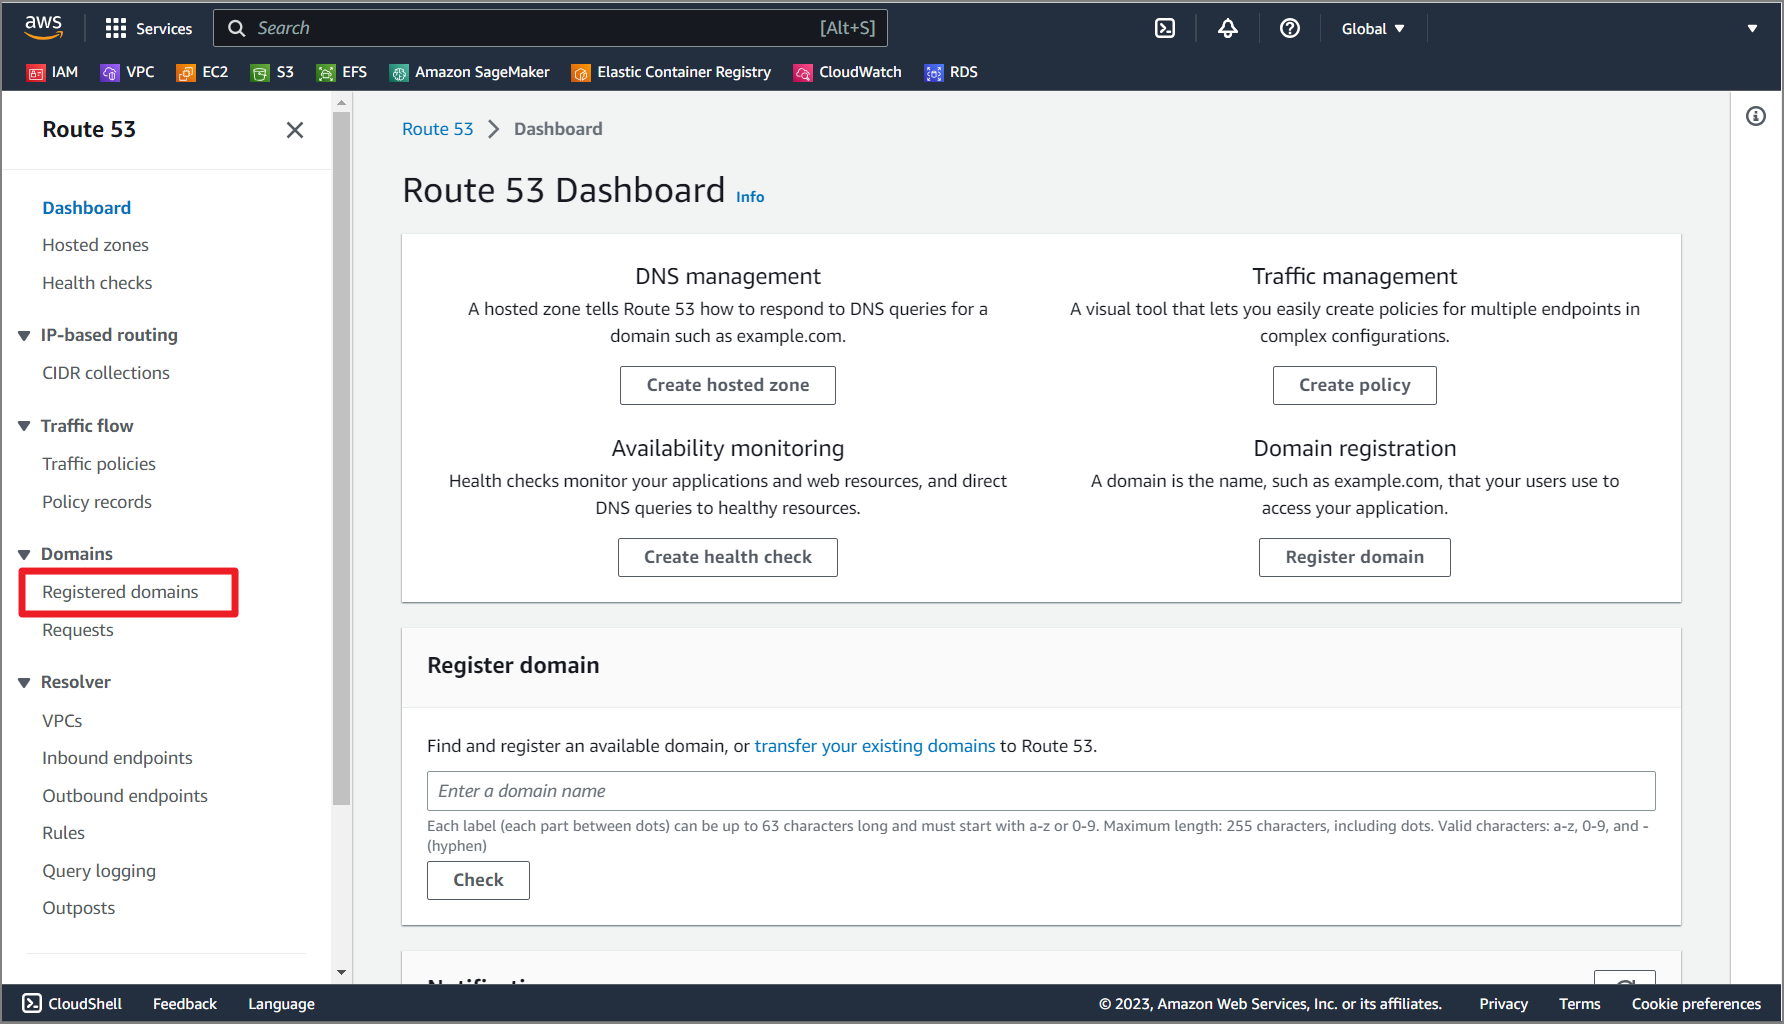Click the sidebar scrollbar up arrow
This screenshot has width=1784, height=1024.
tap(342, 103)
